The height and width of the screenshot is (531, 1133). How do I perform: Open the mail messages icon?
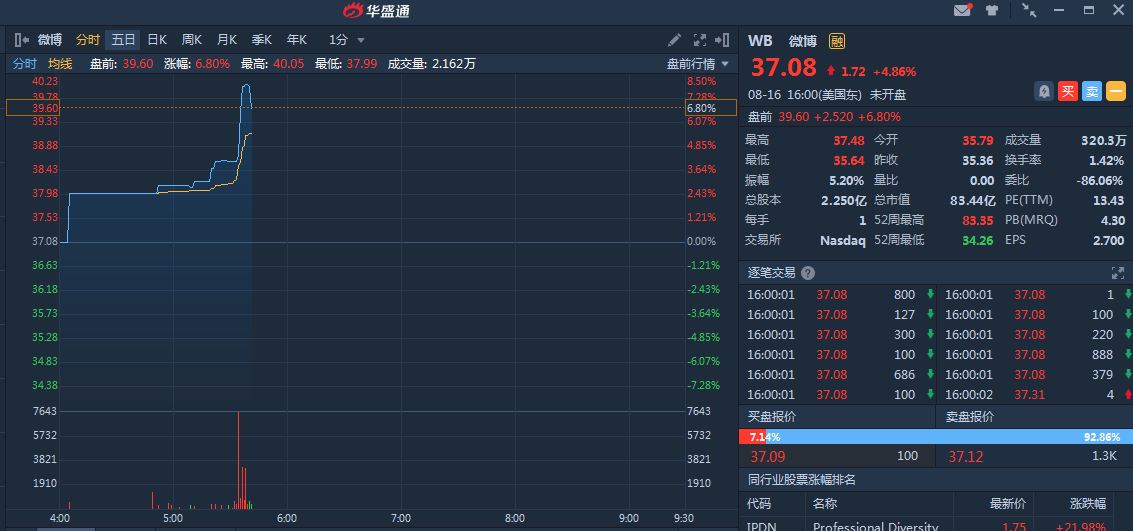(x=962, y=10)
